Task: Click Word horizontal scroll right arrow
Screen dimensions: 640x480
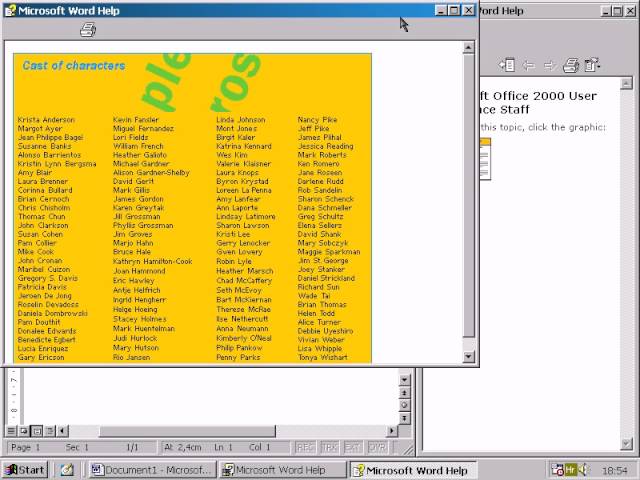Action: point(391,431)
